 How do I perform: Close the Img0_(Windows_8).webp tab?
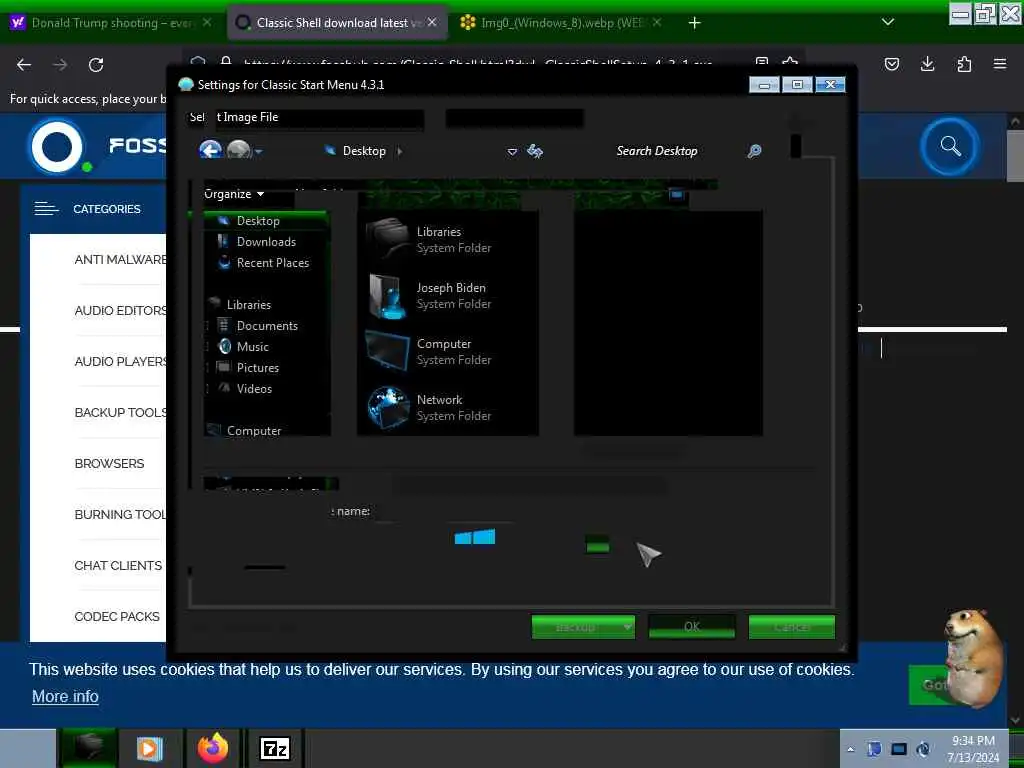point(657,22)
